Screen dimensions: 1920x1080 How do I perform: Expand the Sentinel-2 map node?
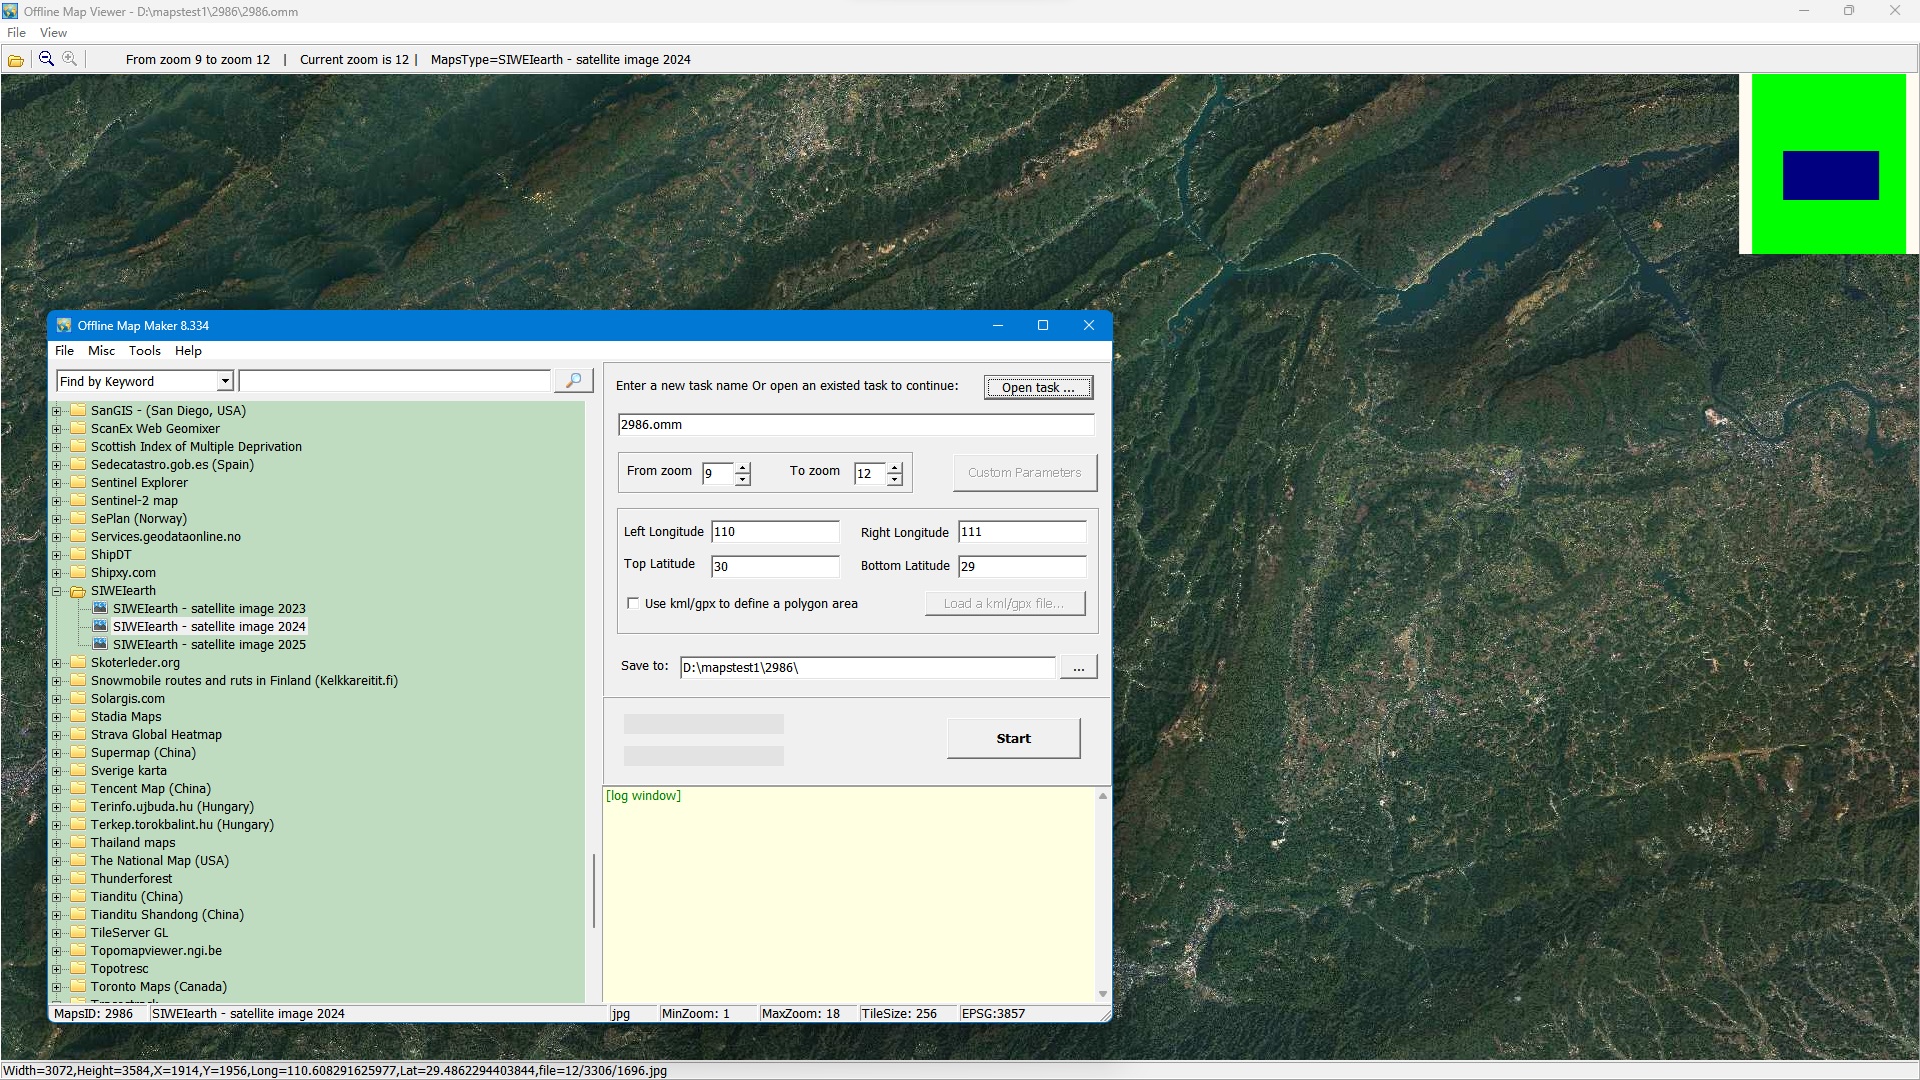pos(57,501)
